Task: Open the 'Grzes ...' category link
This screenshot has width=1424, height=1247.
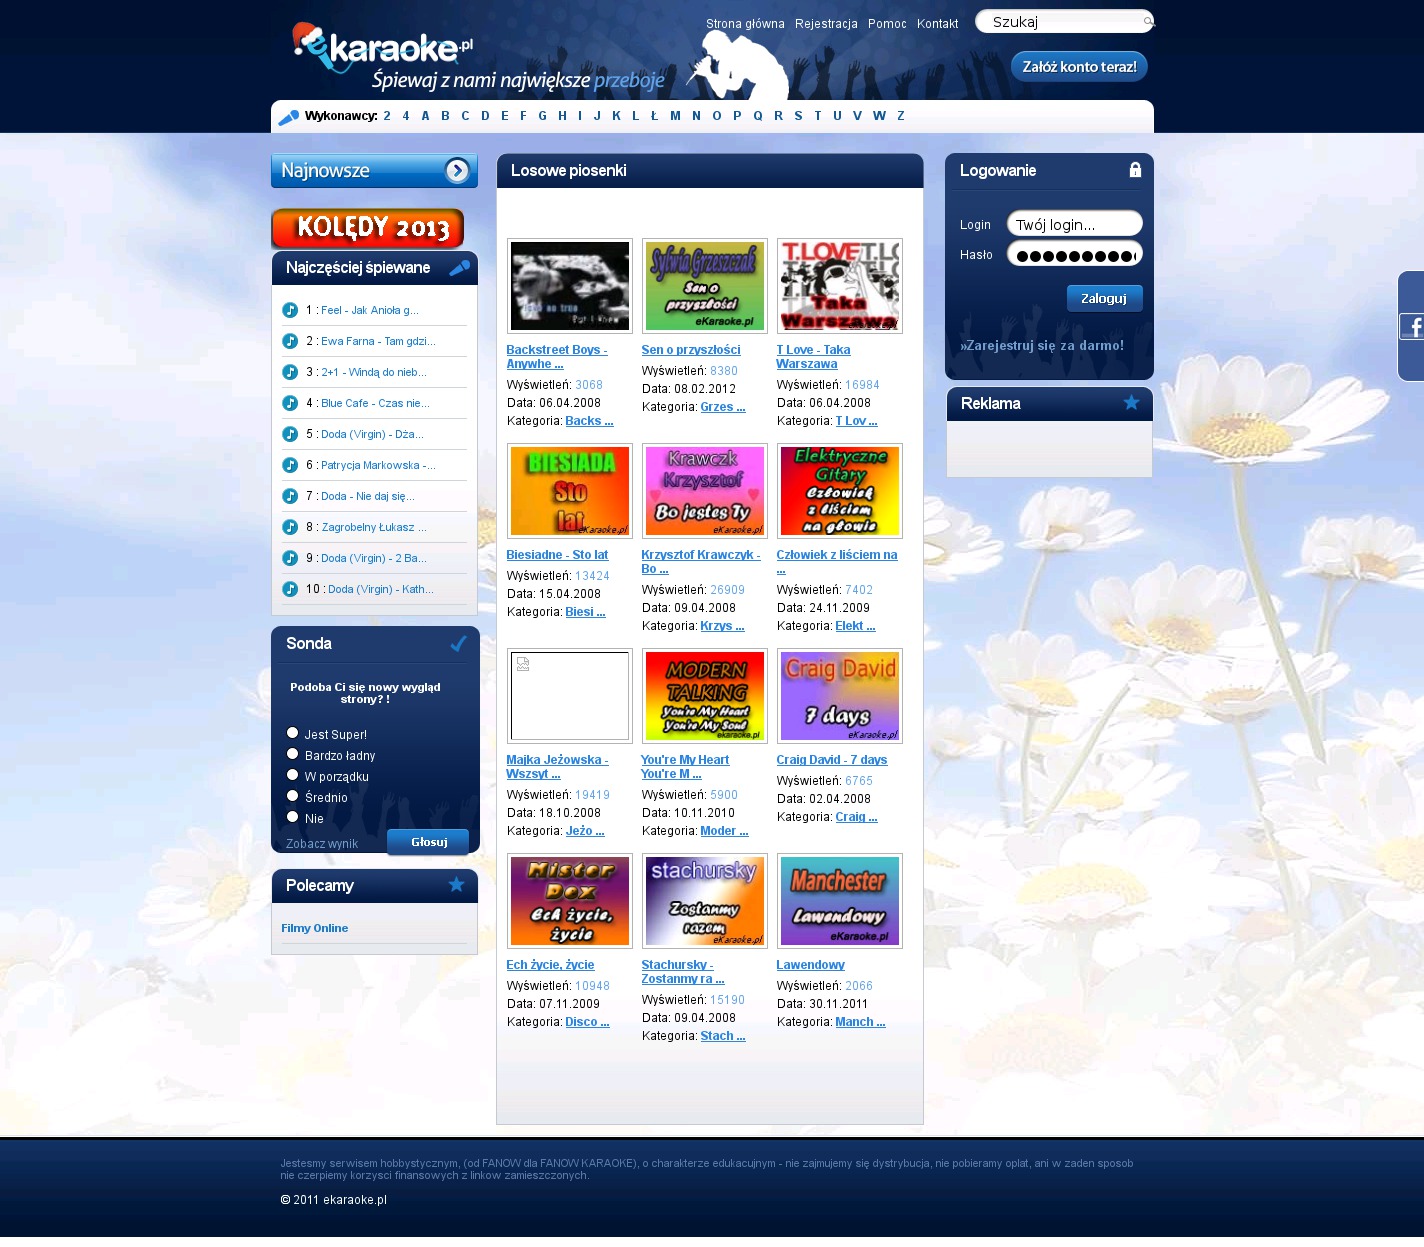Action: click(723, 407)
